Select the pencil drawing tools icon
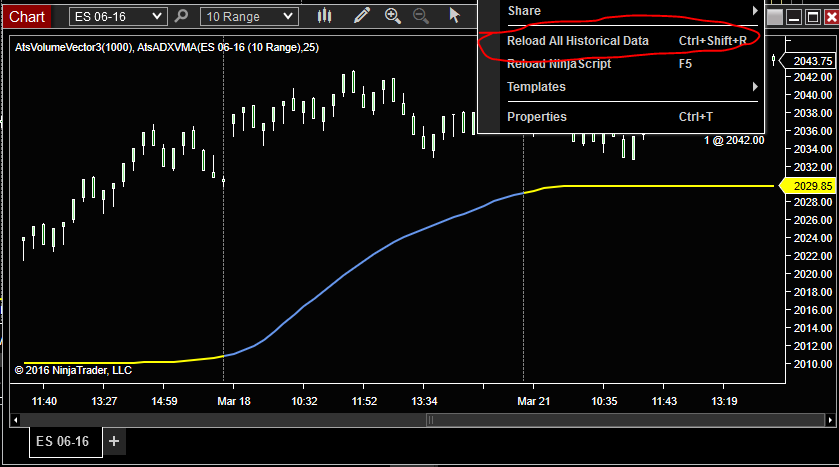Screen dimensions: 839x467 [x=362, y=16]
